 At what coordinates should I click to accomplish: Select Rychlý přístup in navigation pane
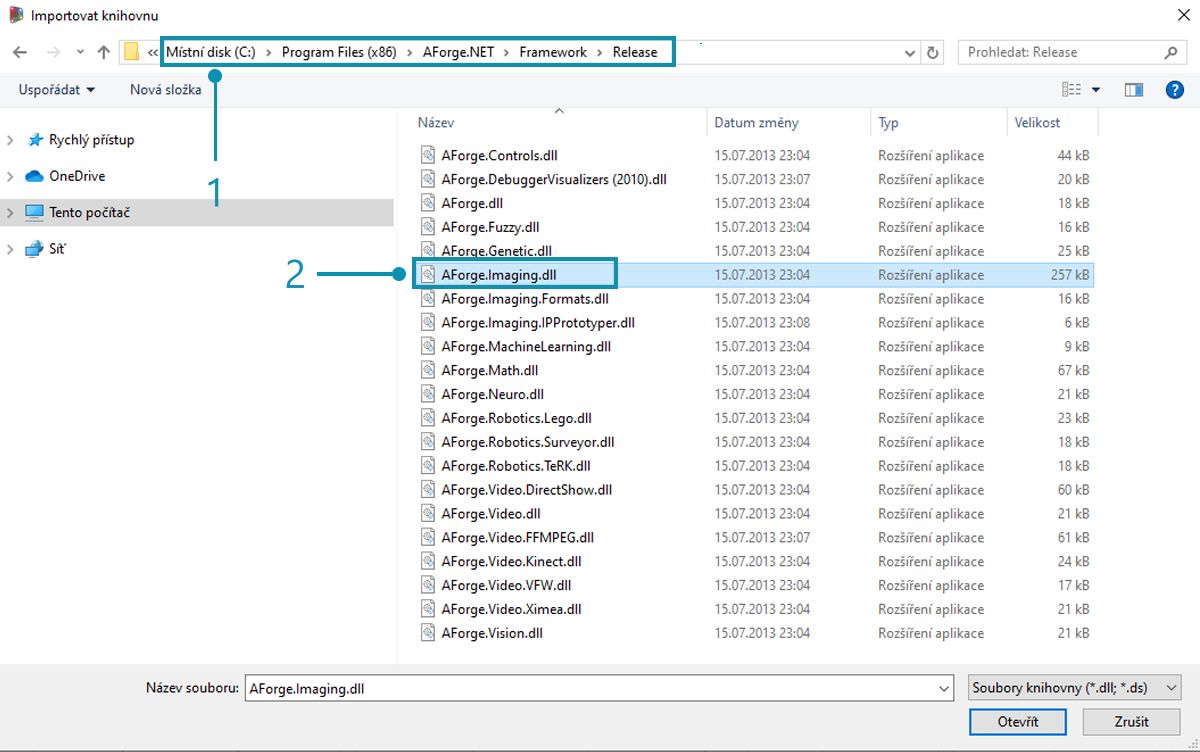click(x=91, y=140)
